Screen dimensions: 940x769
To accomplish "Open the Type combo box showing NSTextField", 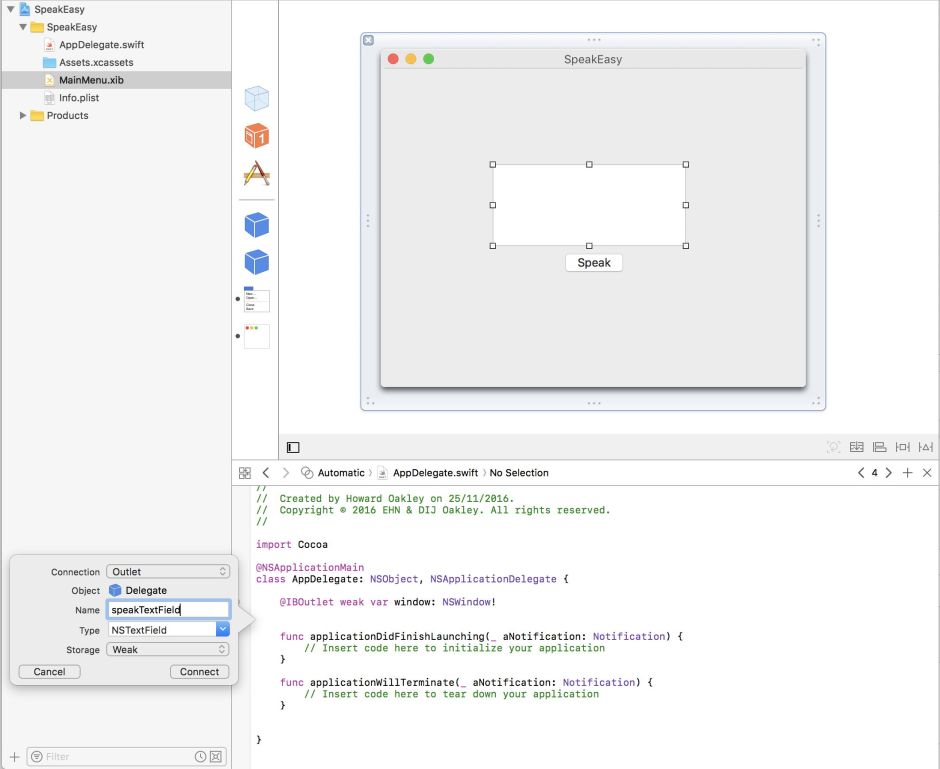I will 167,629.
